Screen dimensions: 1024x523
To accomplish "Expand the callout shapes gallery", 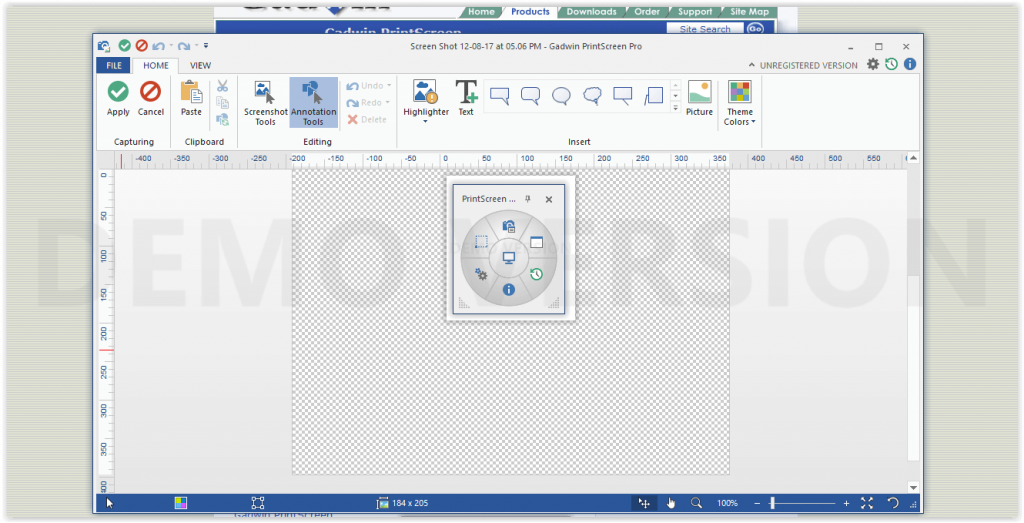I will (675, 108).
